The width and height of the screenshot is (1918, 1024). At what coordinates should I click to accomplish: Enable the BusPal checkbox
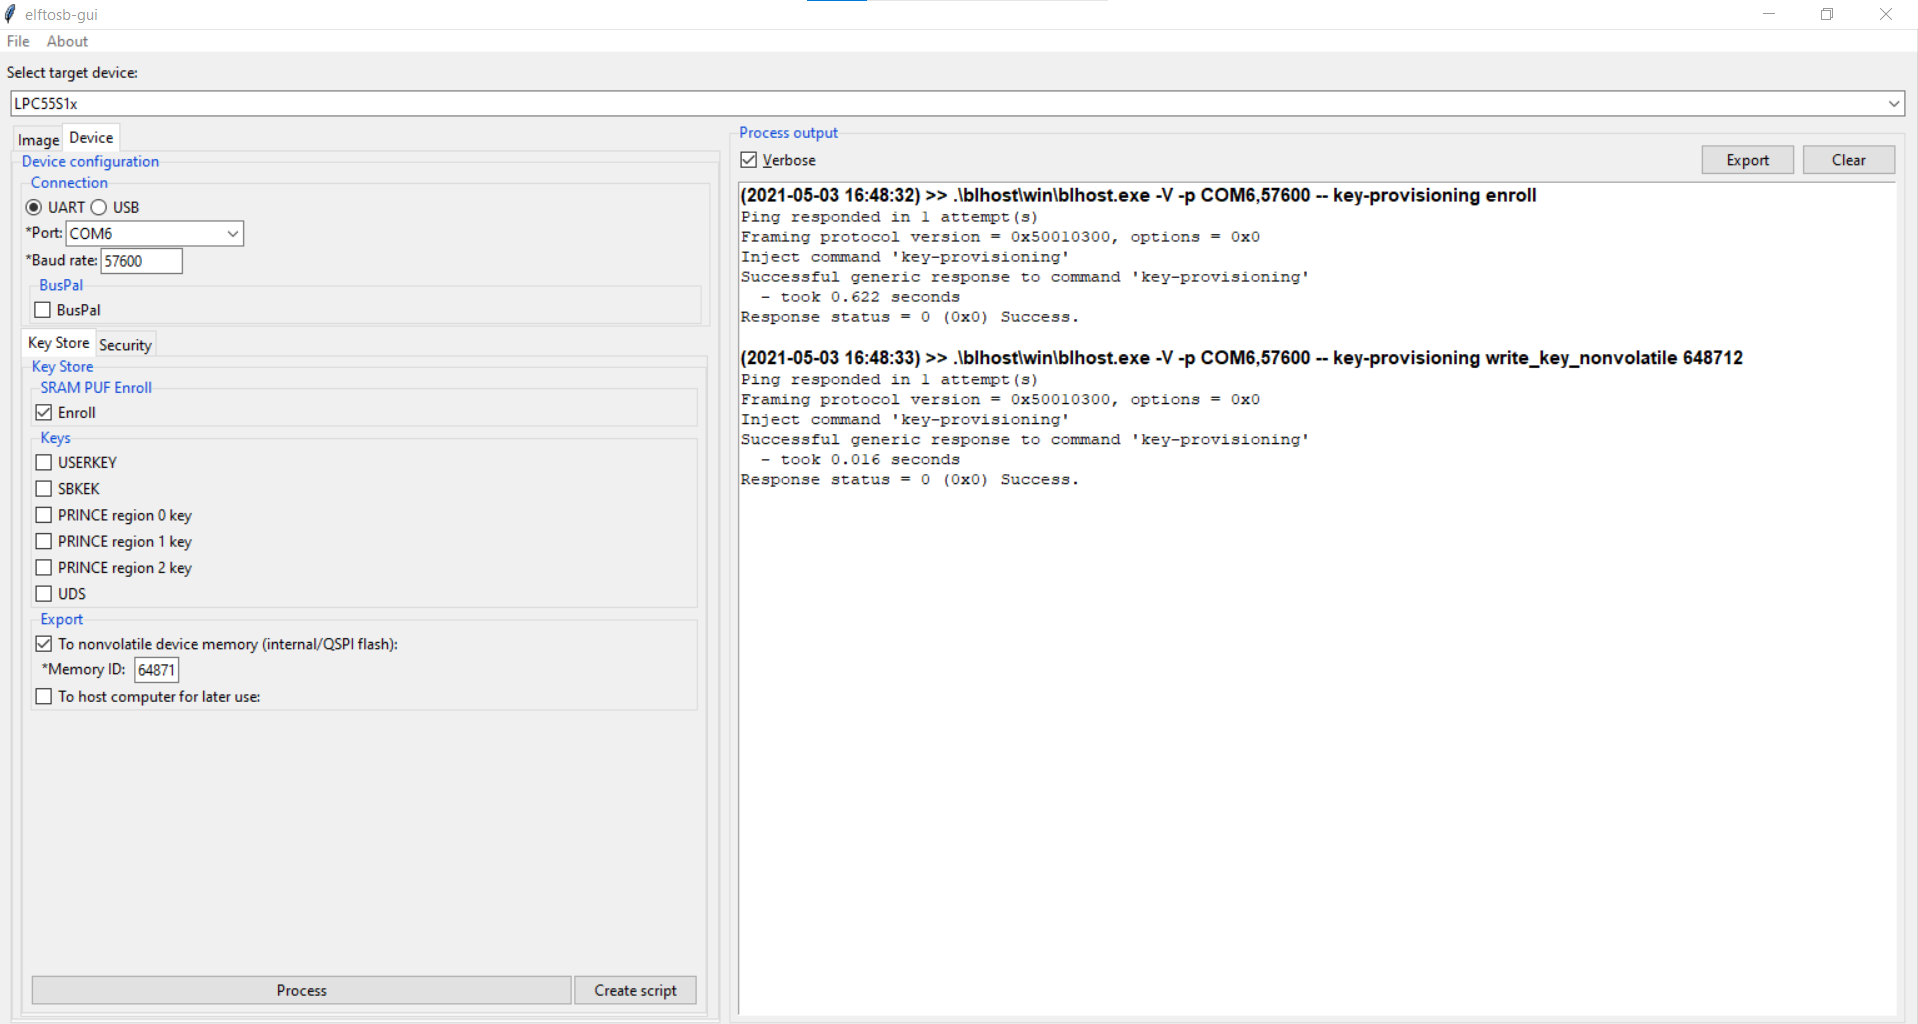43,310
